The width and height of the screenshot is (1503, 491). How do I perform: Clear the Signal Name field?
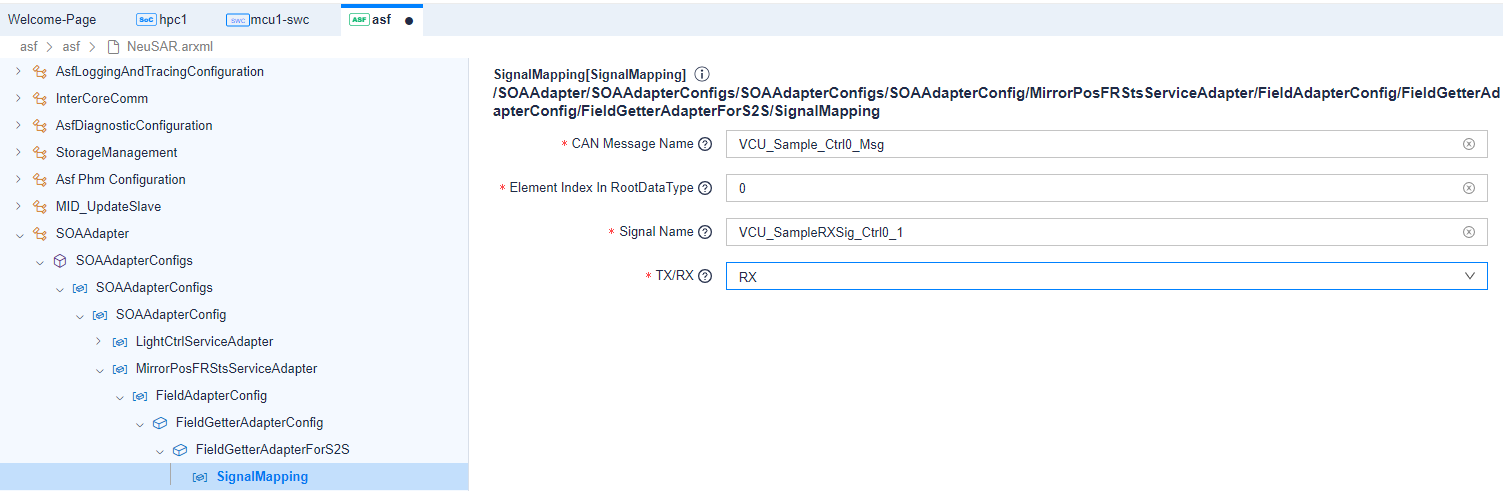[x=1468, y=232]
